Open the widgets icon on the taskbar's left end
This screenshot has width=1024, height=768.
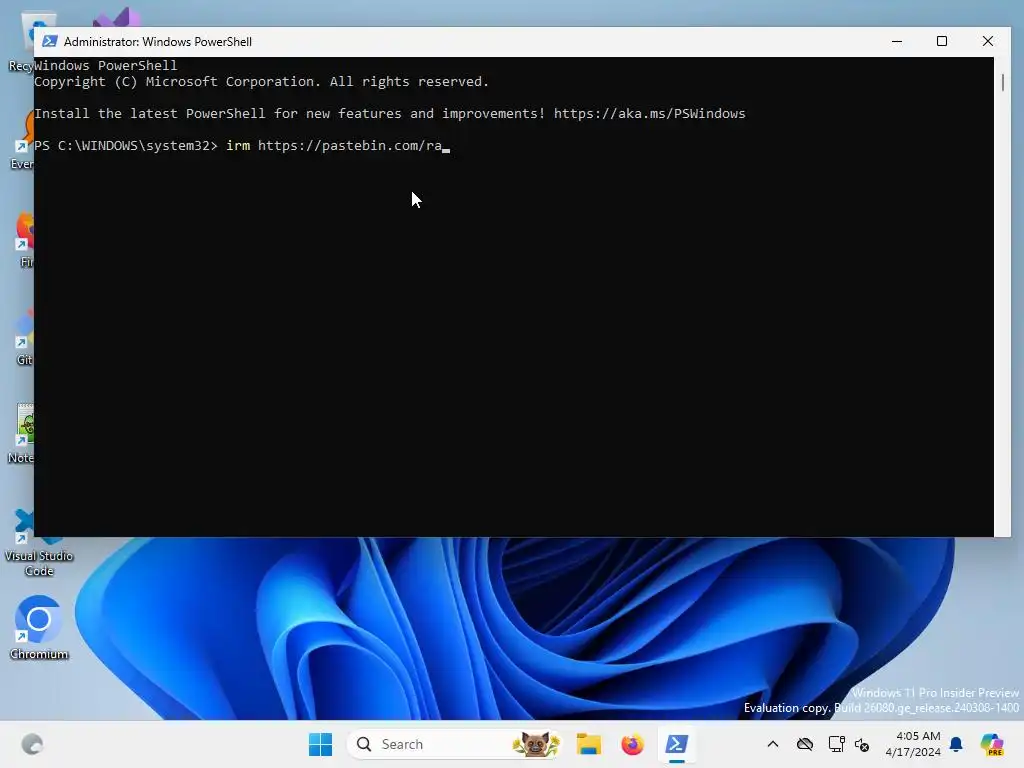(x=32, y=744)
